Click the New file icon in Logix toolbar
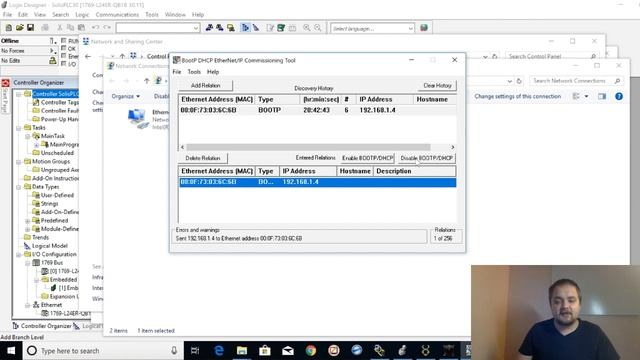This screenshot has height=360, width=640. 9,28
